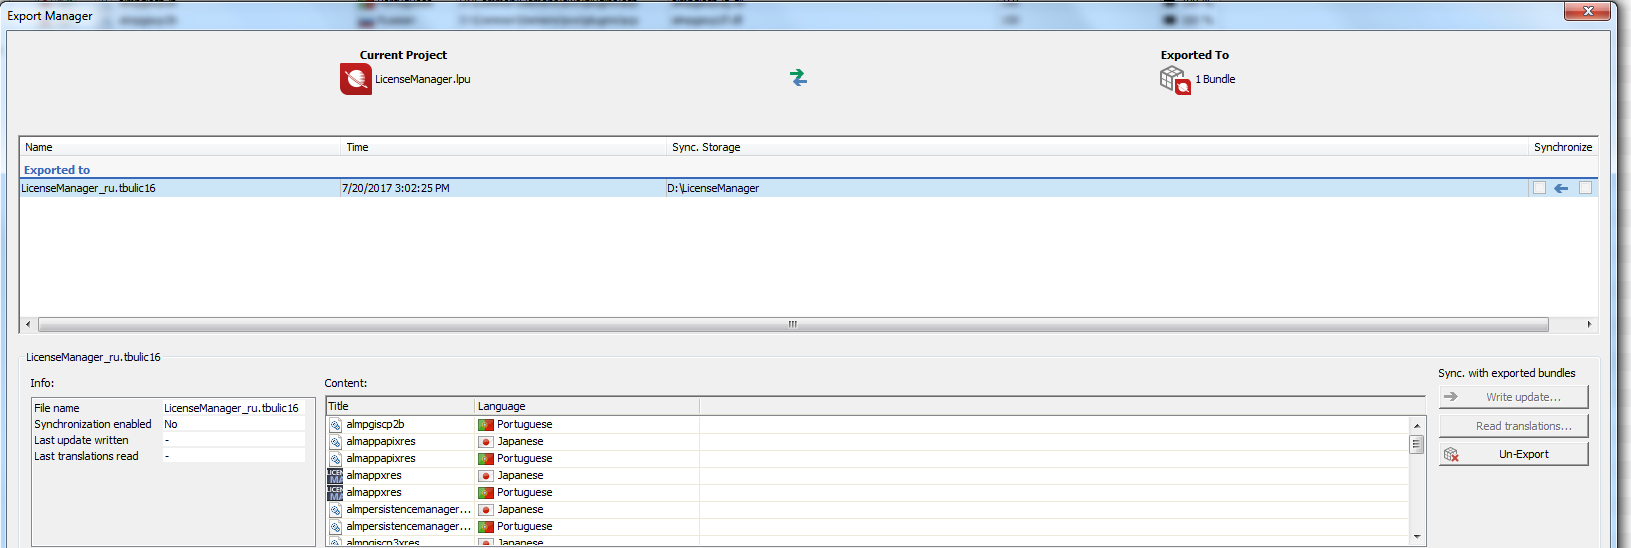This screenshot has width=1631, height=548.
Task: Click the almpgiscp2b file icon
Action: [335, 425]
